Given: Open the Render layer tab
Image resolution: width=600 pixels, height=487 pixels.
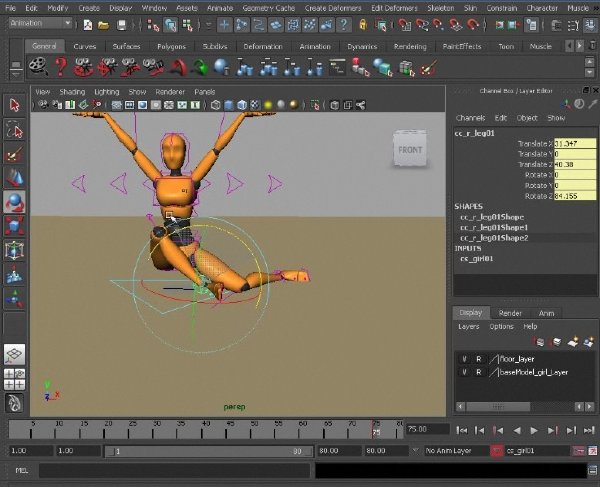Looking at the screenshot, I should (510, 313).
